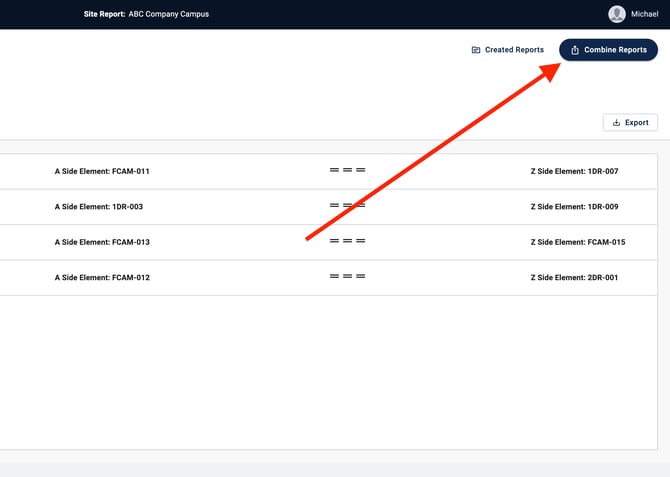Open the Michael account name
The height and width of the screenshot is (477, 670).
click(x=644, y=14)
